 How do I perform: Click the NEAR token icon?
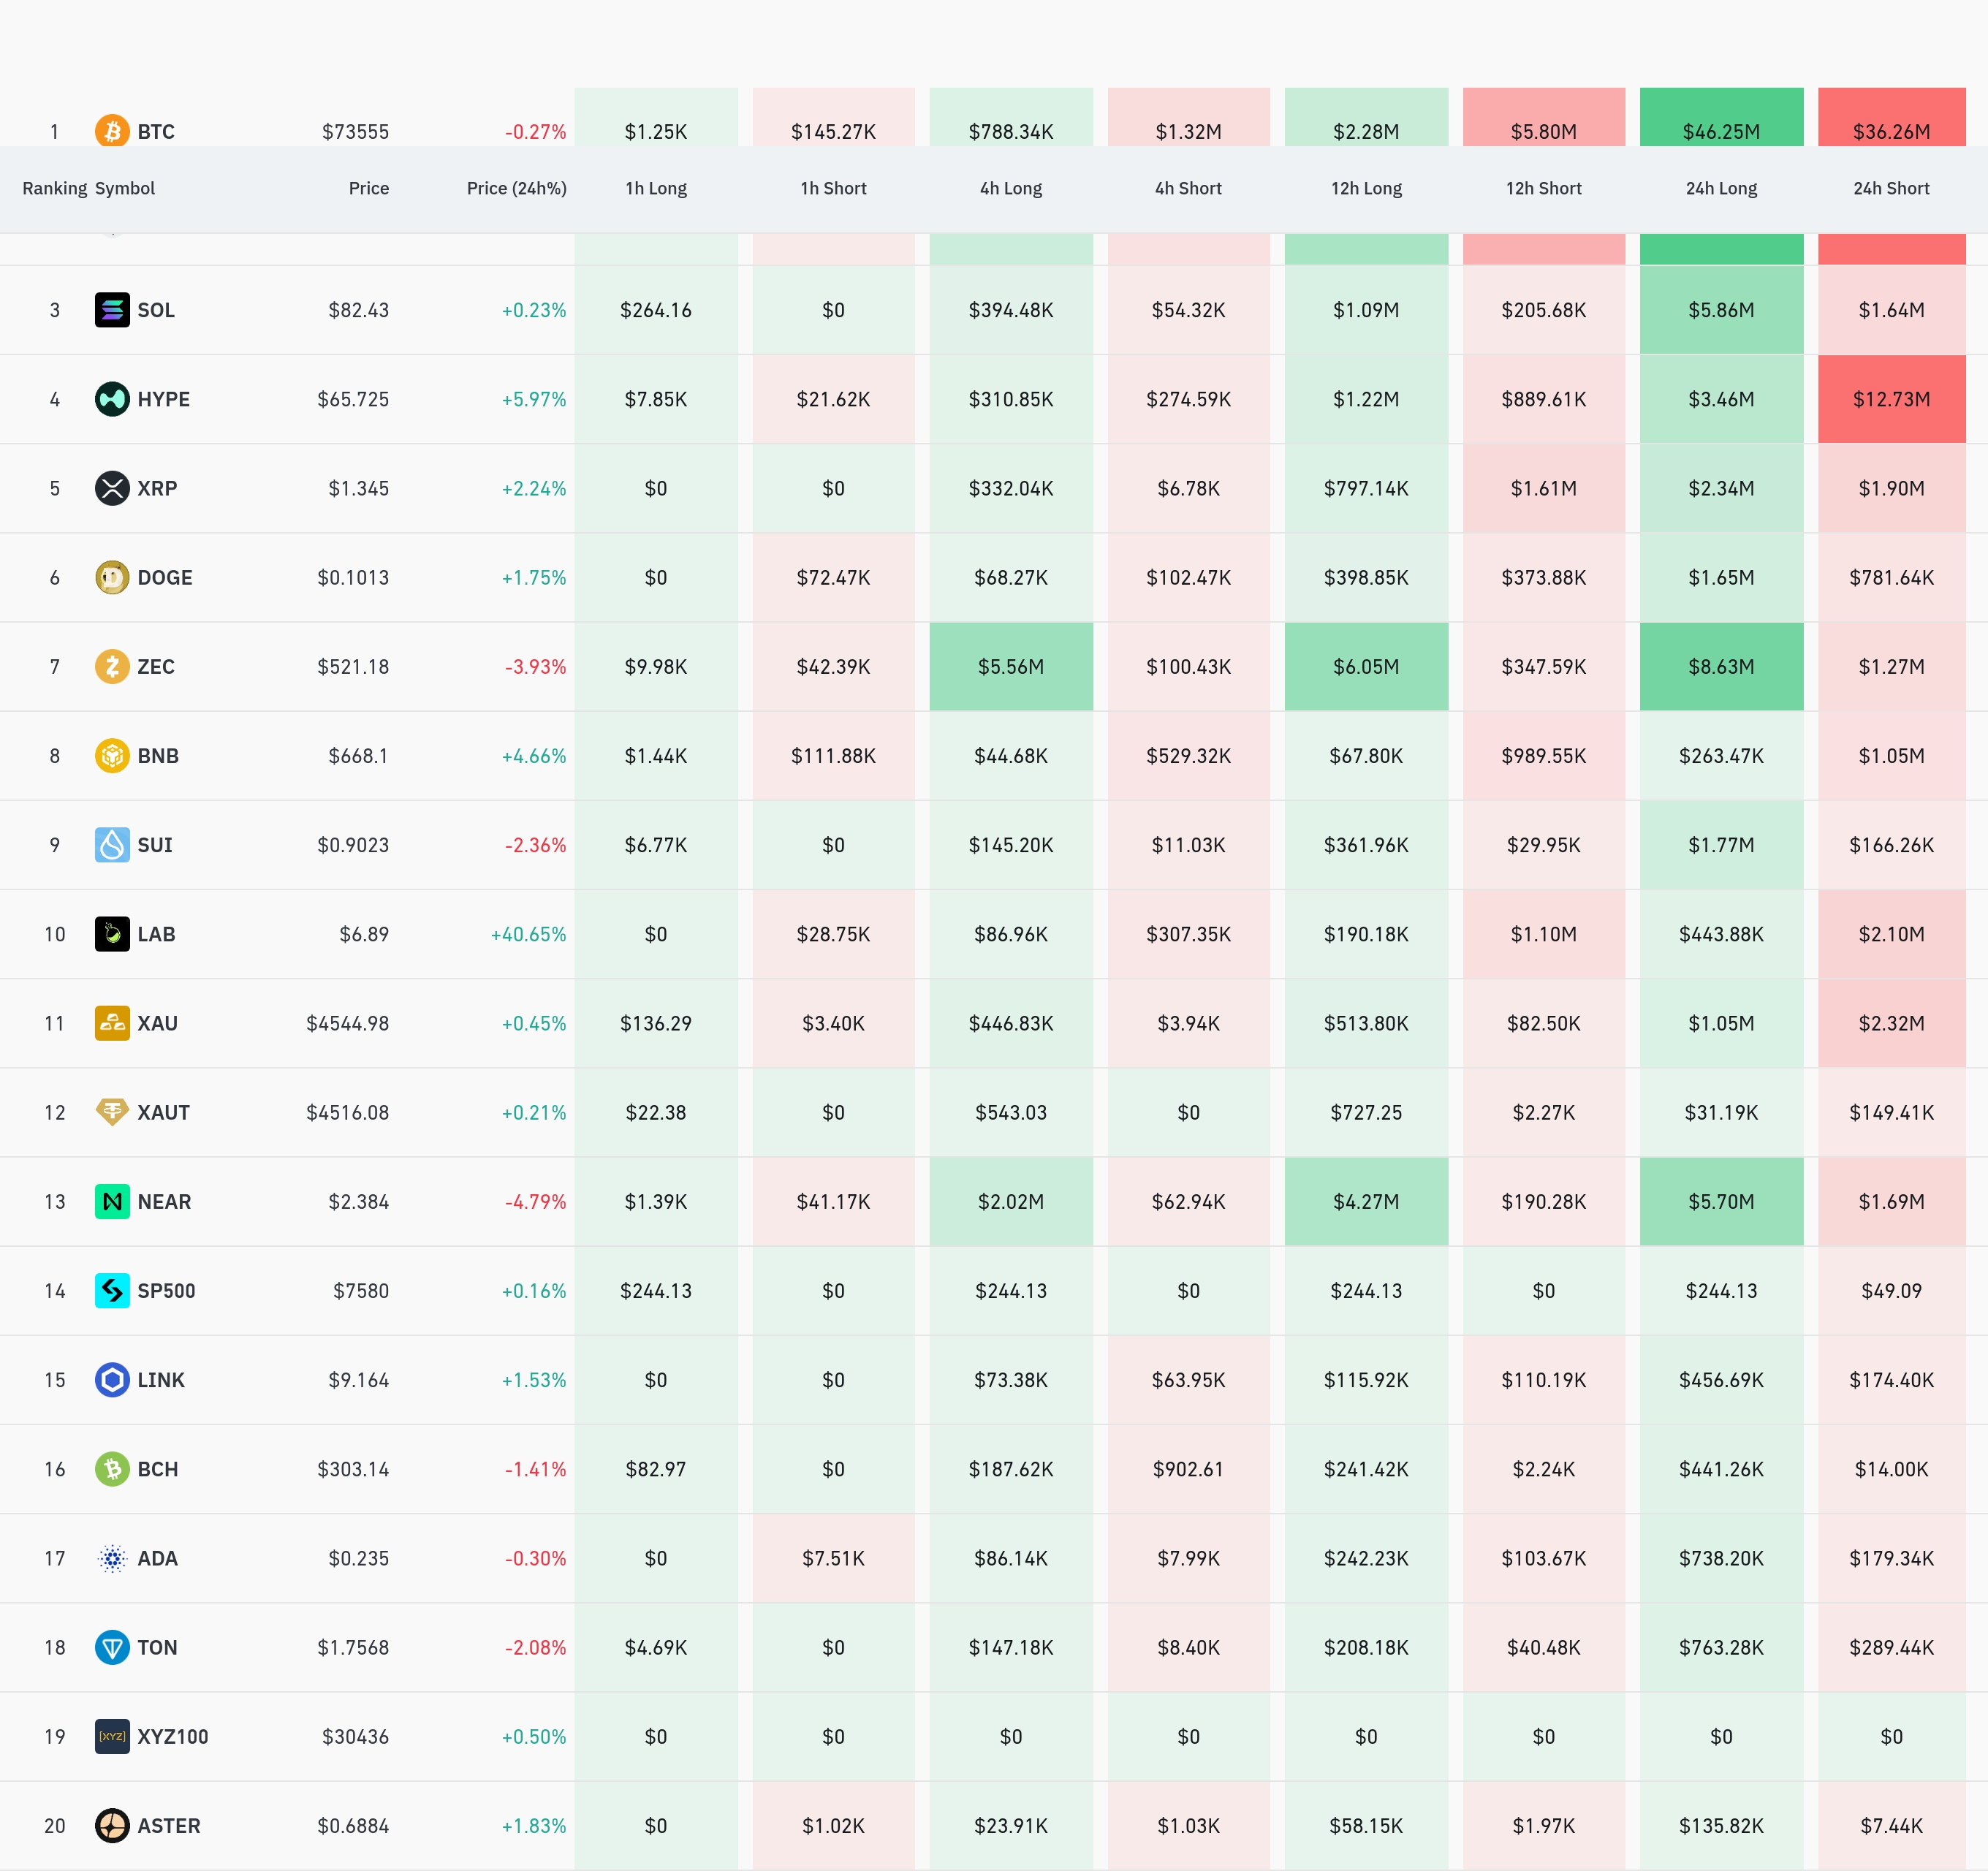point(112,1201)
